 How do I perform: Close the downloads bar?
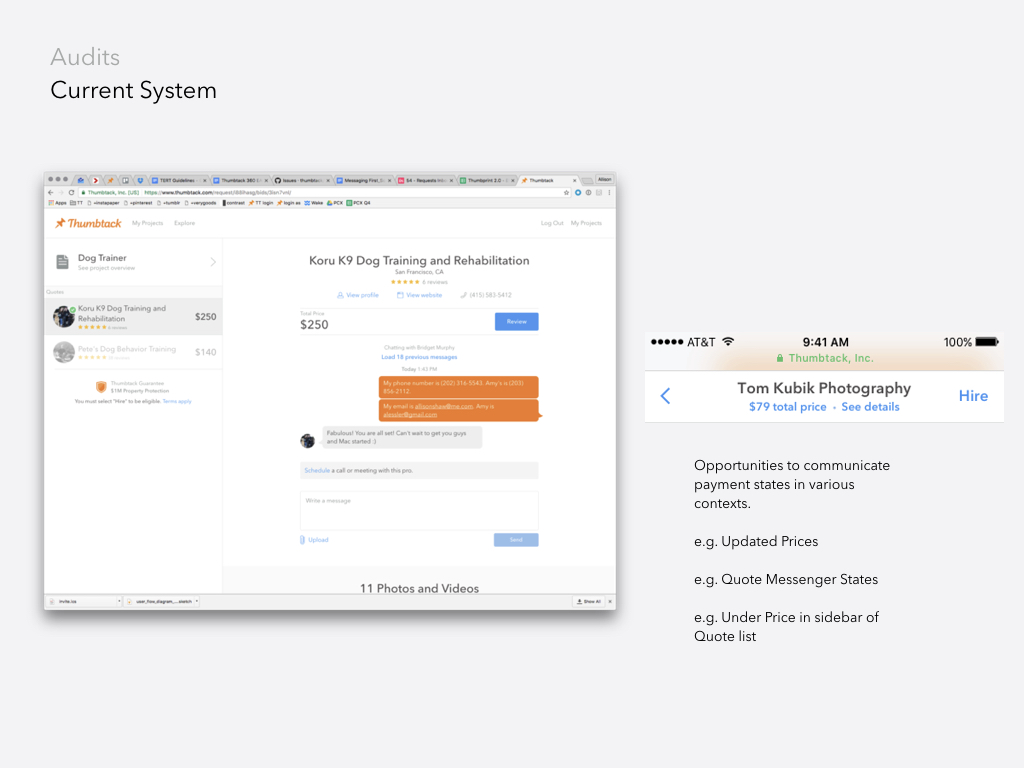[x=610, y=601]
